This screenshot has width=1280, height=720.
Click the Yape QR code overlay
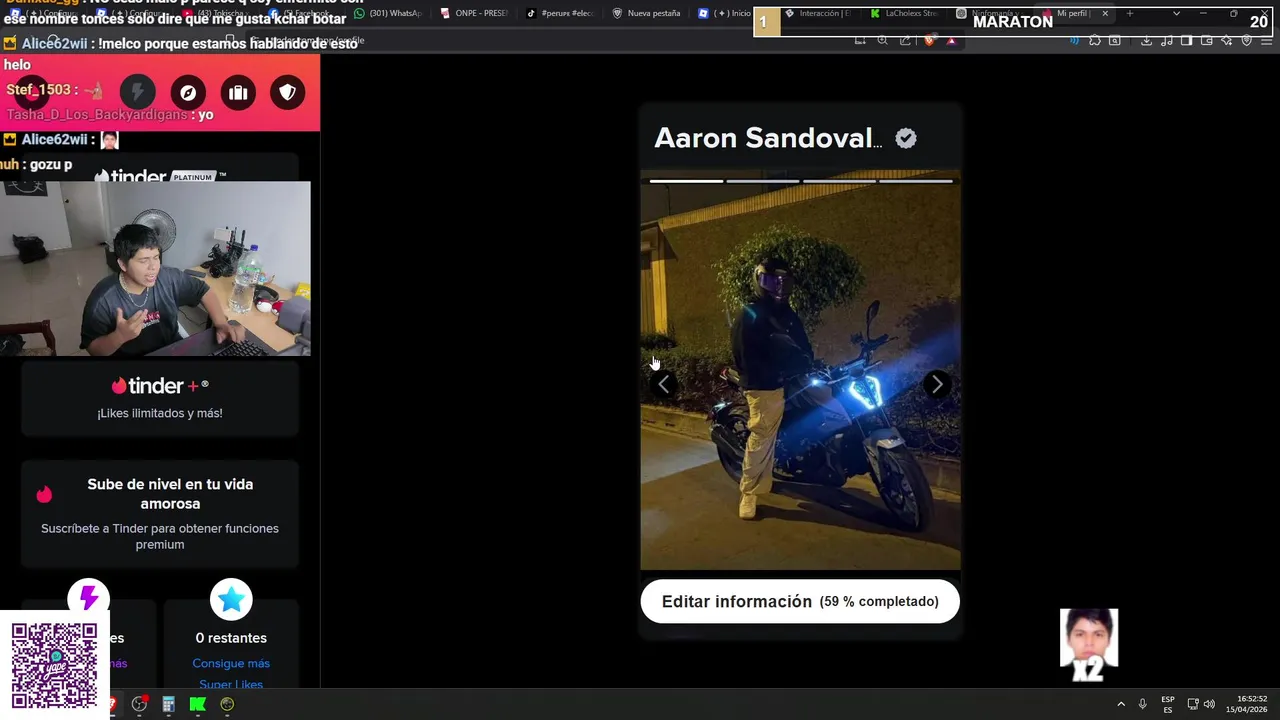(x=54, y=665)
